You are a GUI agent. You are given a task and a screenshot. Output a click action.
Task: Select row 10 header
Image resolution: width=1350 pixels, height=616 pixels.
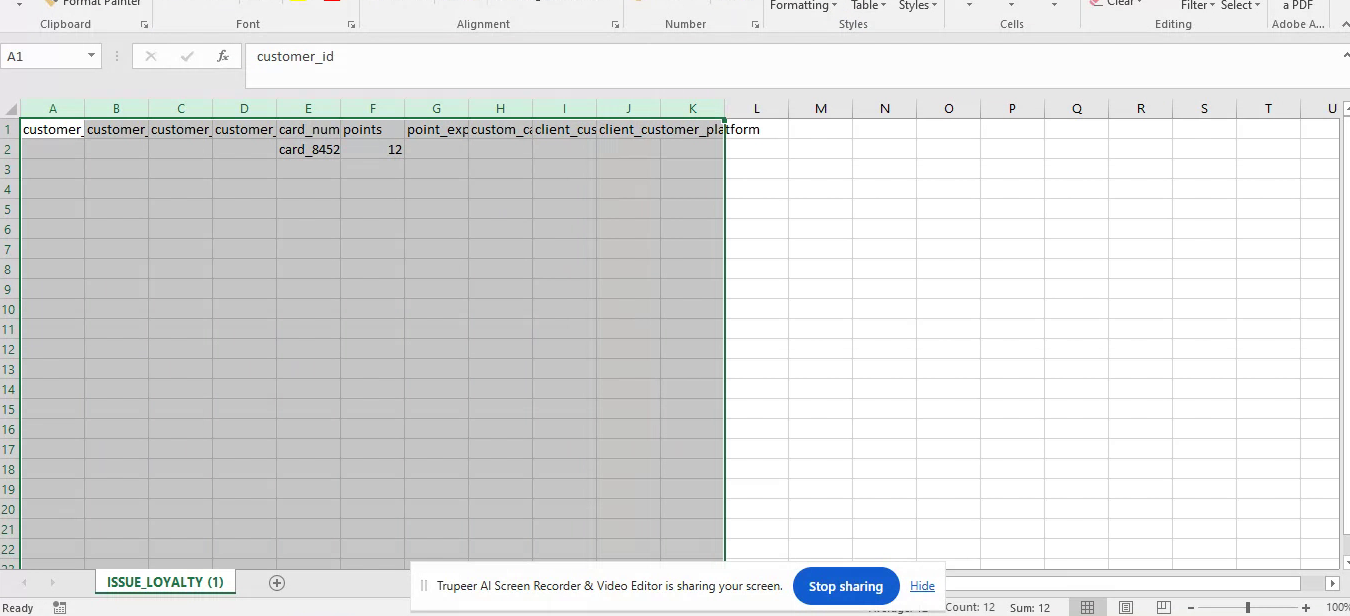click(x=10, y=309)
